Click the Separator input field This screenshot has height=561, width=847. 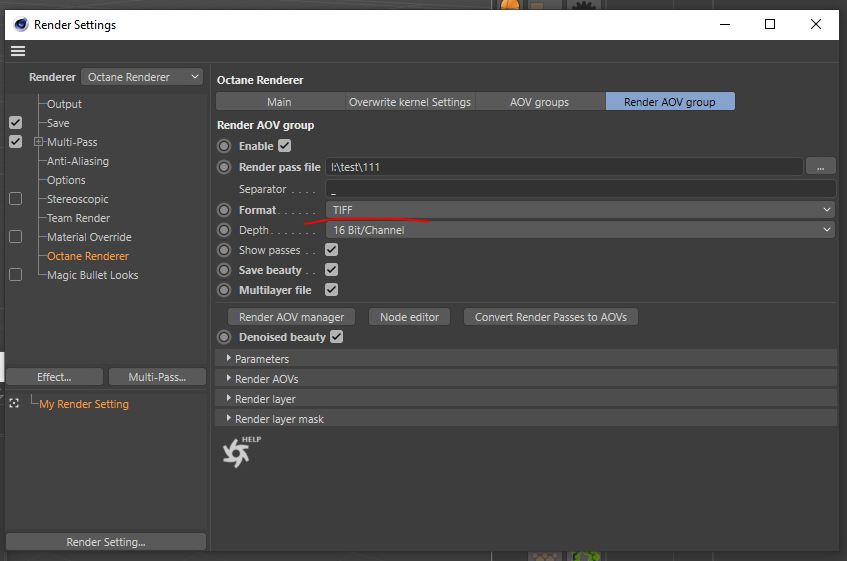point(581,189)
